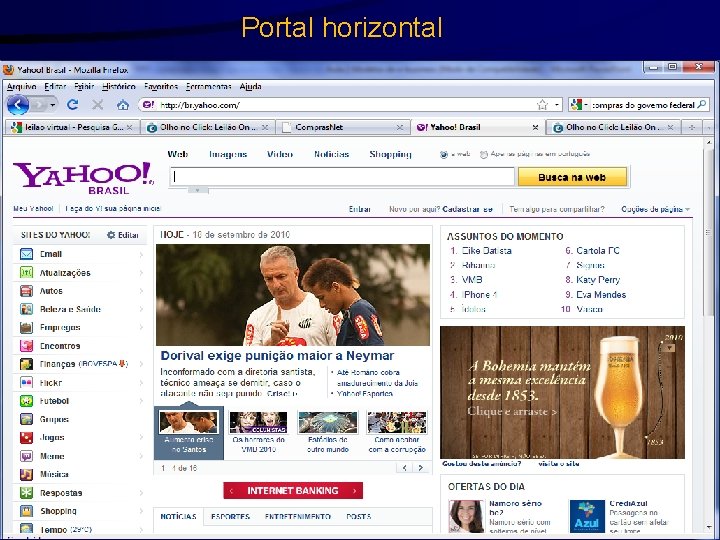Click the URL address field
Image resolution: width=720 pixels, height=540 pixels.
tap(344, 105)
